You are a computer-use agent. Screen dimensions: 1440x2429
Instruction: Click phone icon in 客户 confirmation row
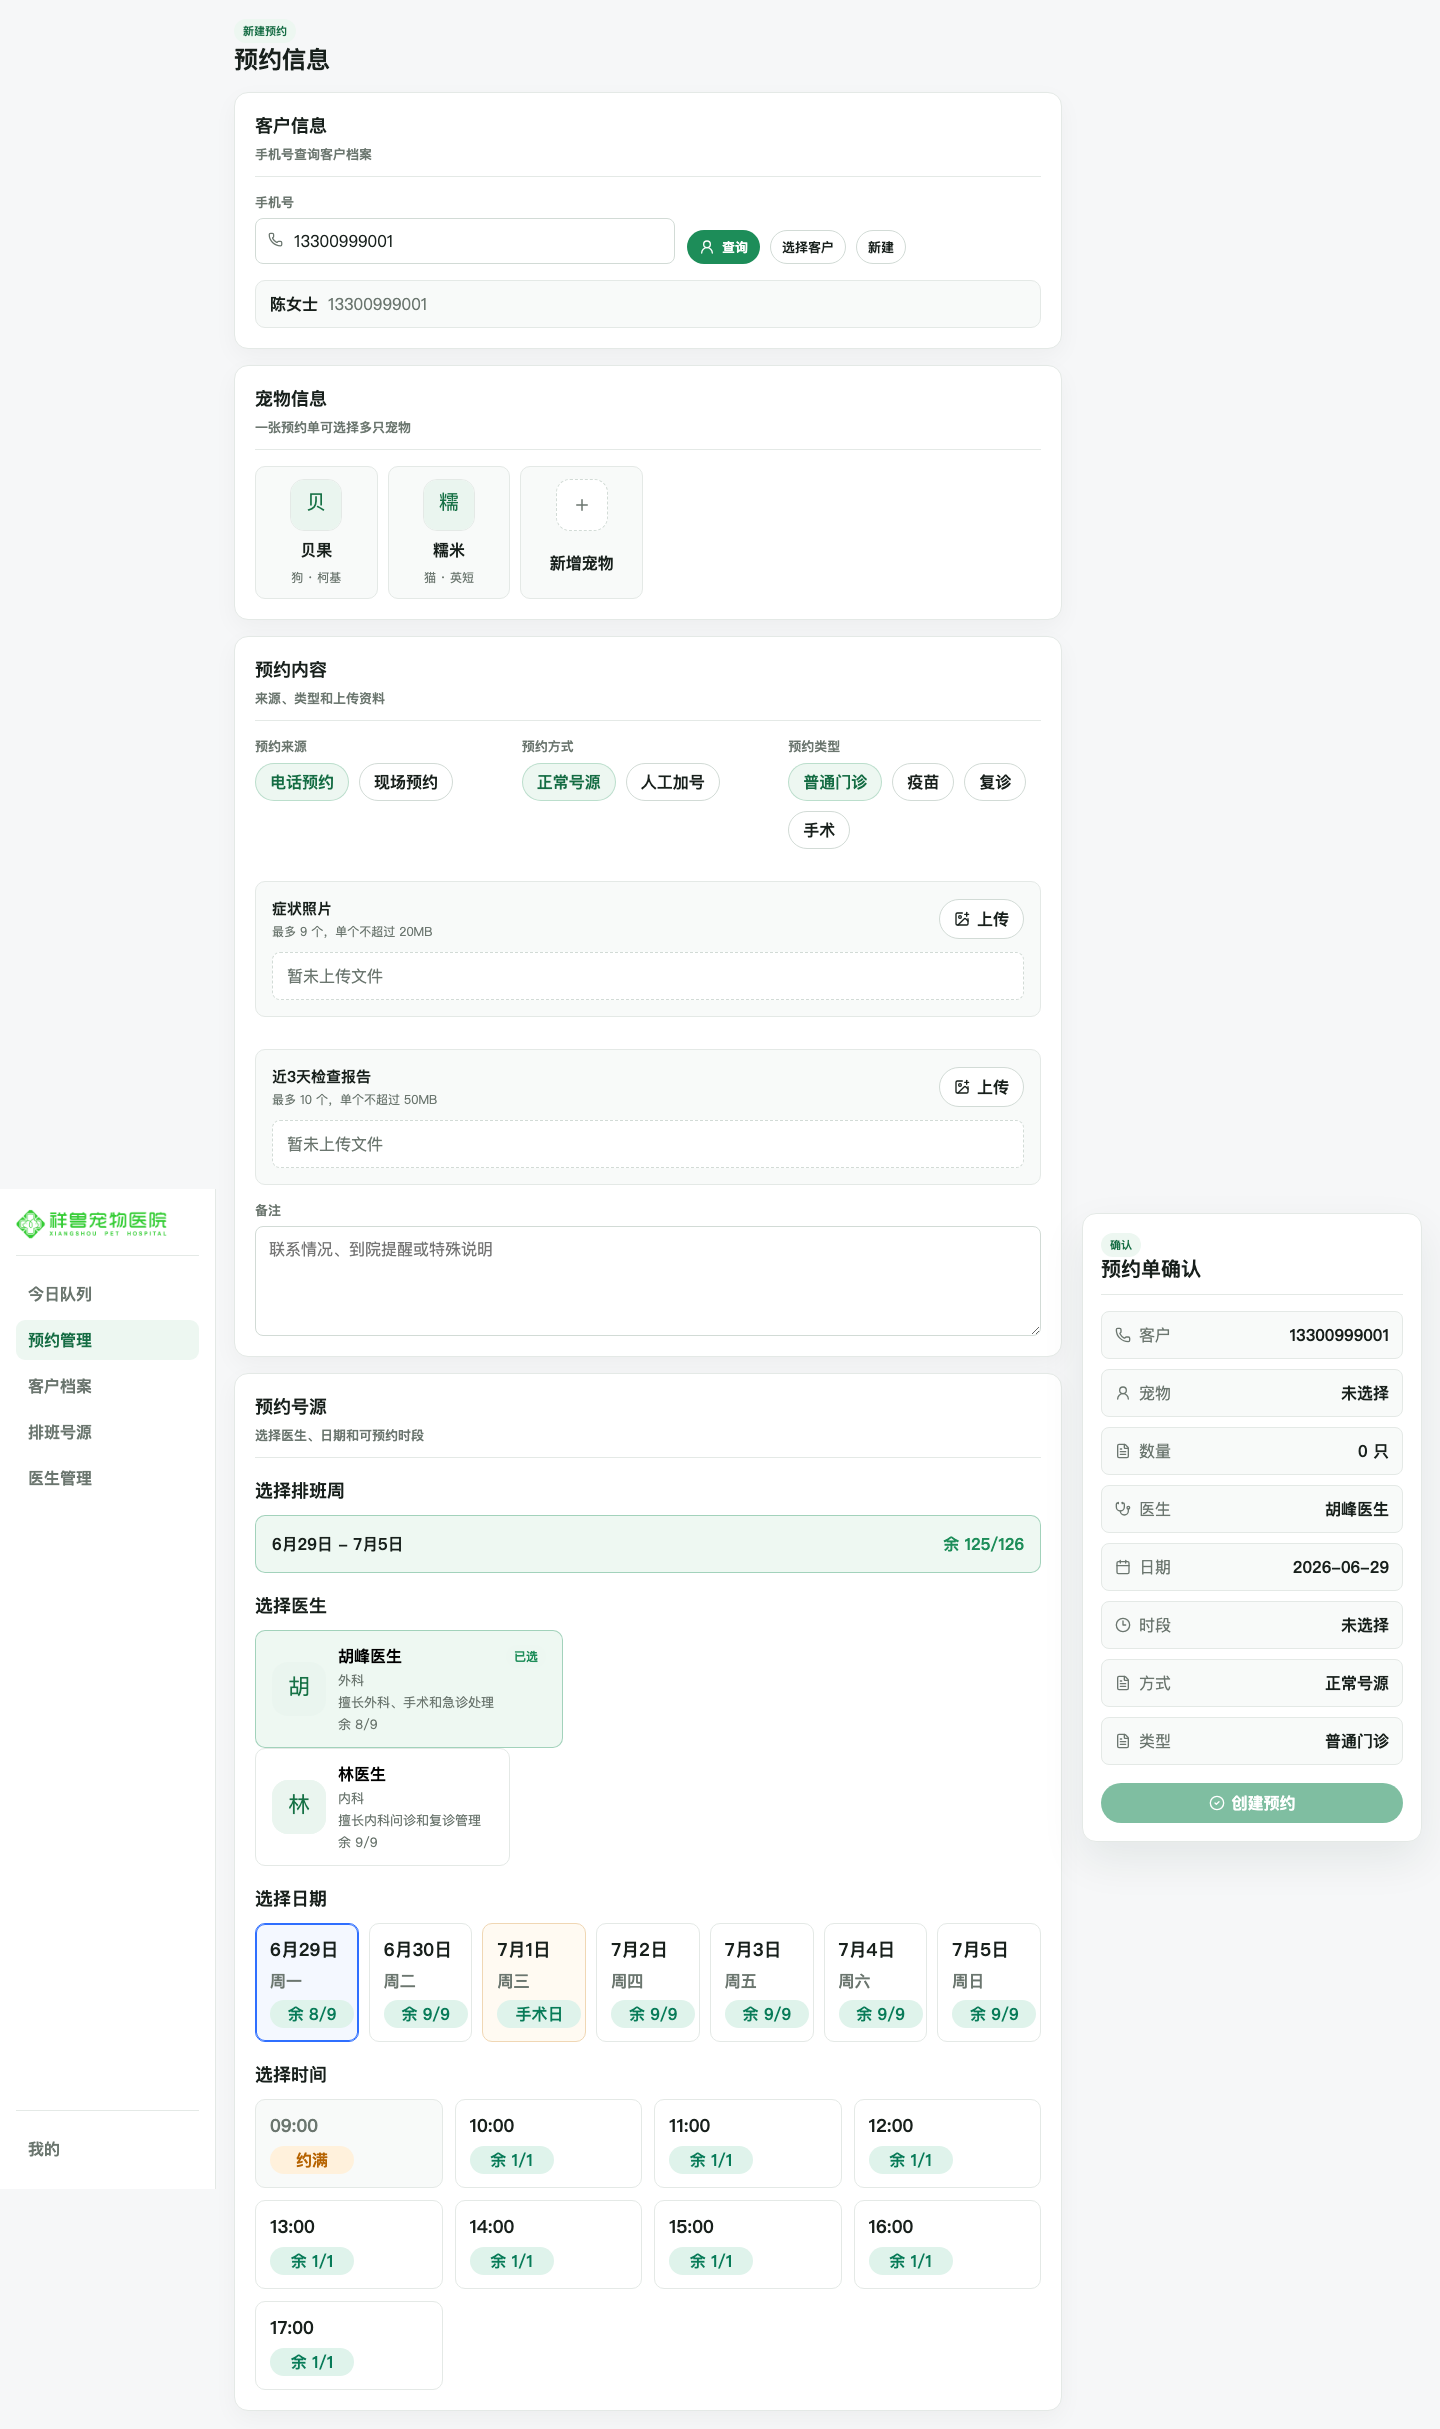[x=1123, y=1335]
